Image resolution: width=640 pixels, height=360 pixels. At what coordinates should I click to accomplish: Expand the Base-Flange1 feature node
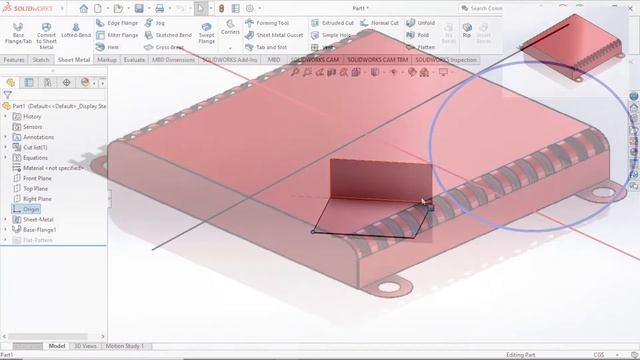(5, 230)
